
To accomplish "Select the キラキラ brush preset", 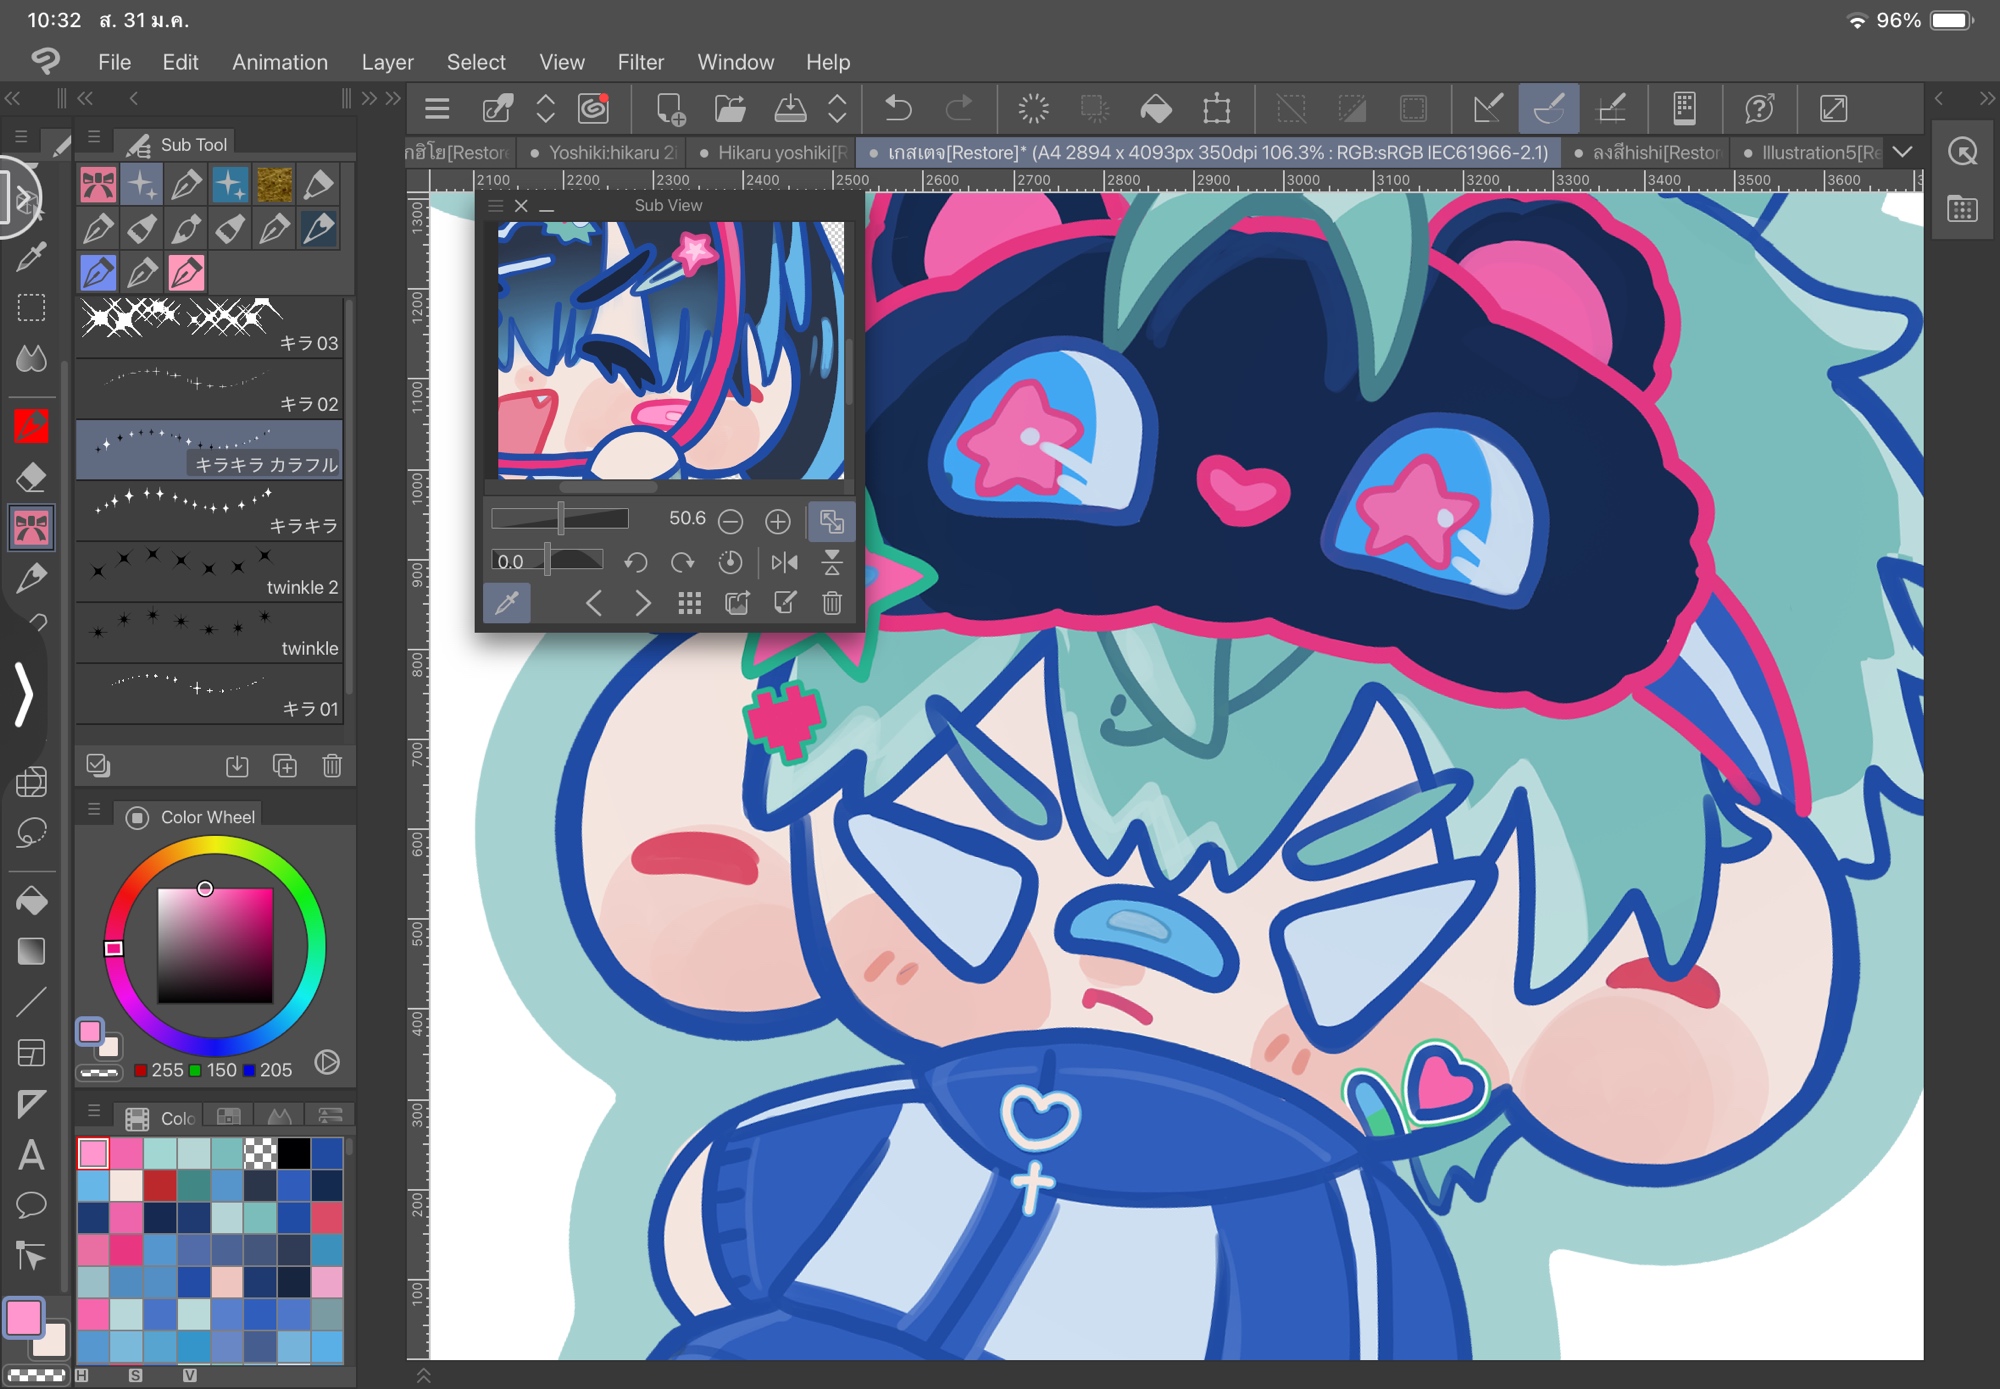I will 210,512.
